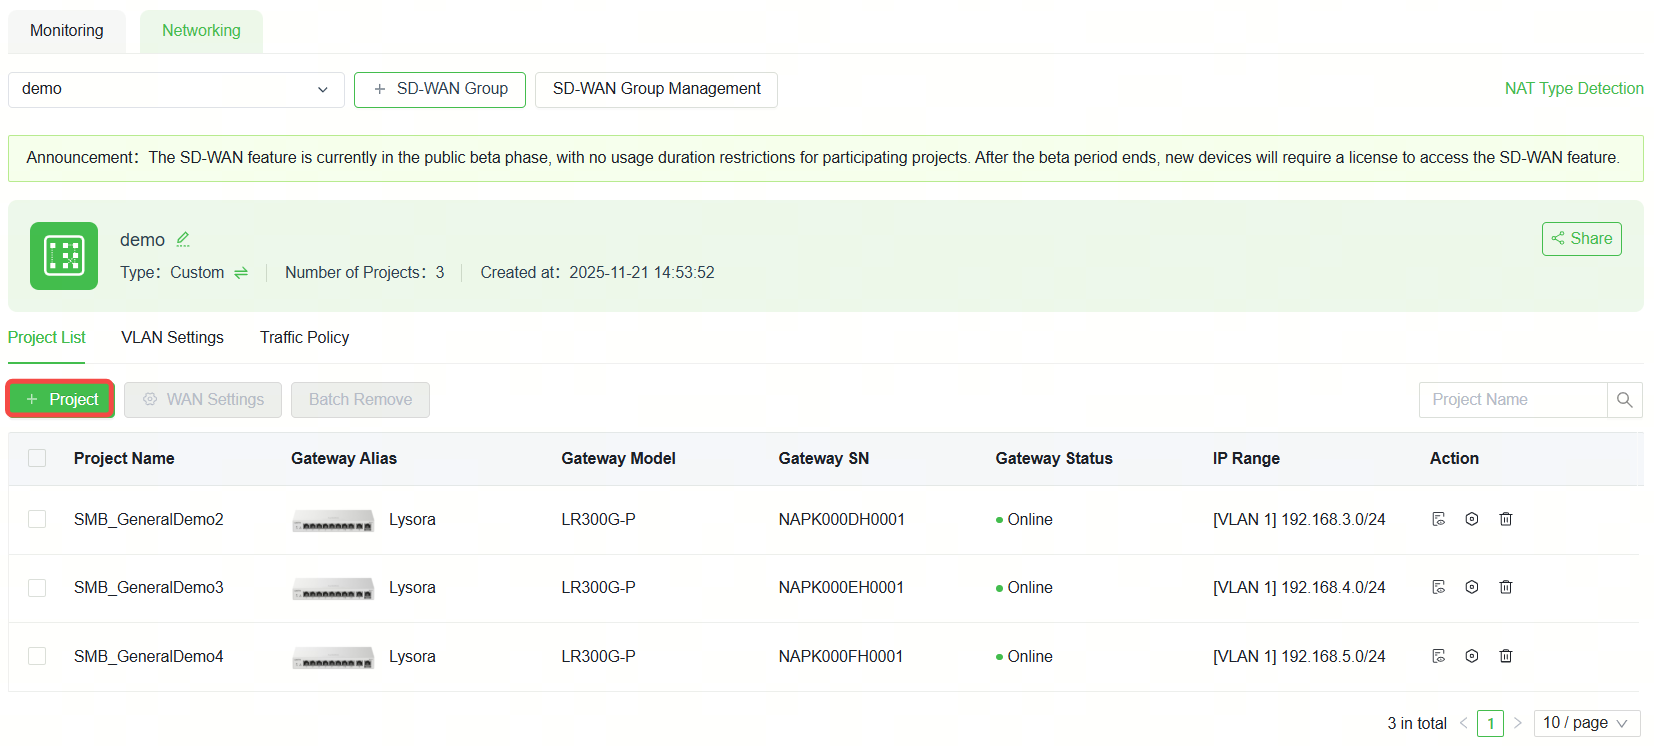1654x746 pixels.
Task: Open details icon for SMB_GeneralDemo4
Action: [1439, 656]
